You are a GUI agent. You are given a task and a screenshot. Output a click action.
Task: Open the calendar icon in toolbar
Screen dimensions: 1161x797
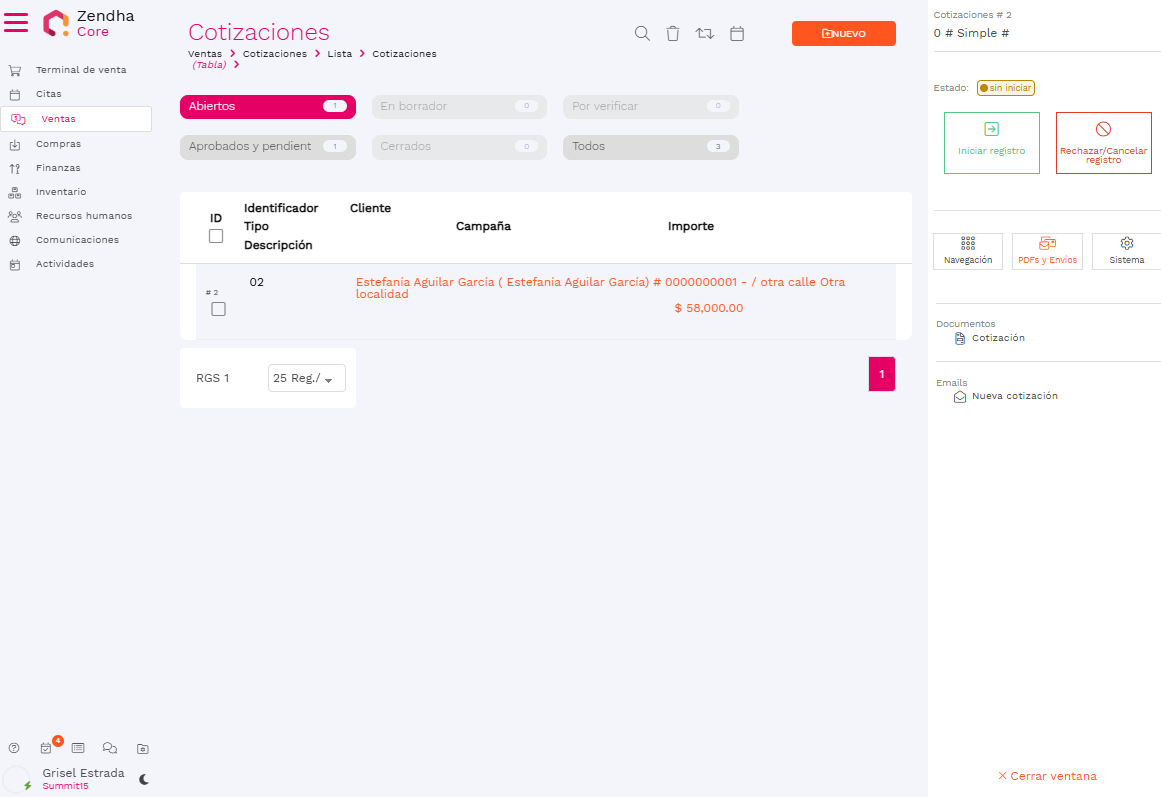pyautogui.click(x=737, y=34)
